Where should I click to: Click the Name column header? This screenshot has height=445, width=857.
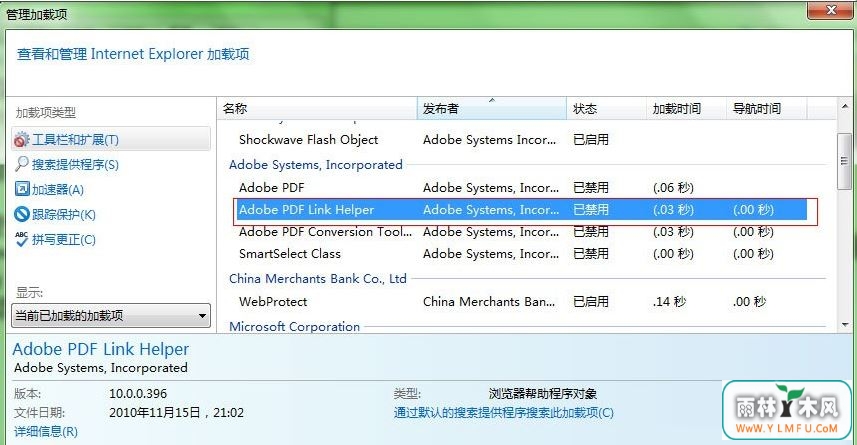[318, 108]
